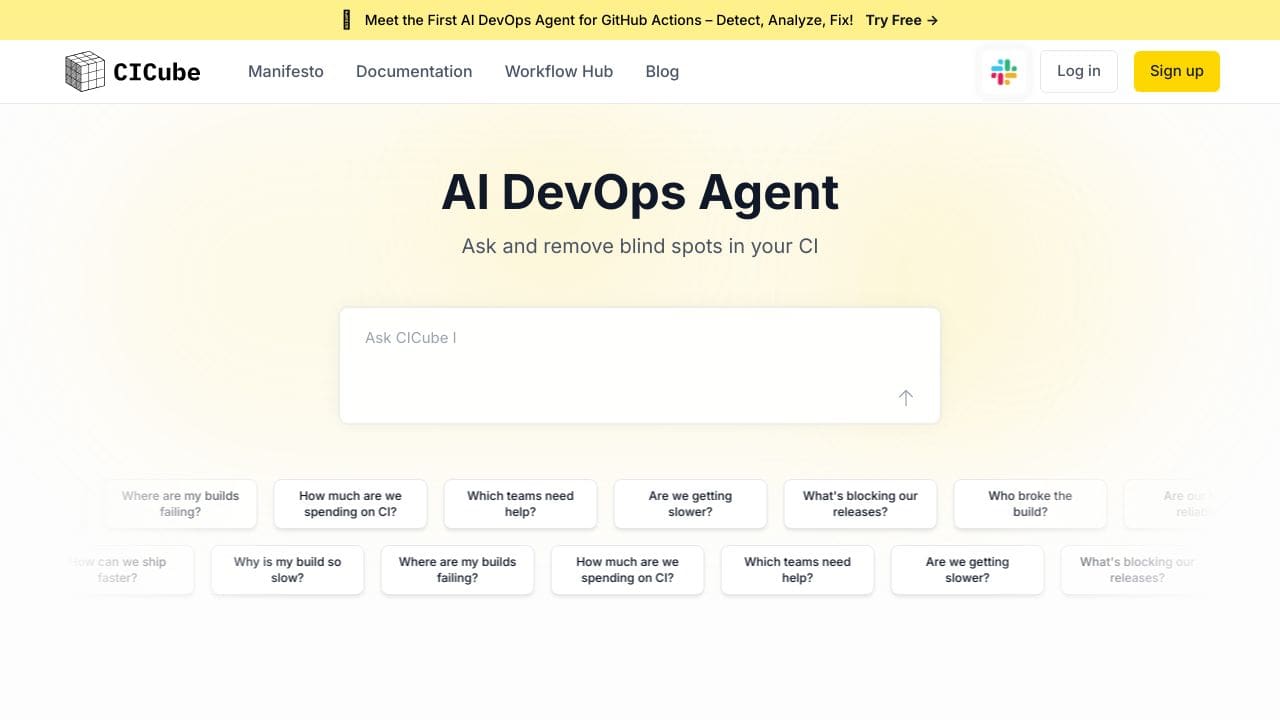Viewport: 1280px width, 720px height.
Task: Pick bottom-row 'Are we getting slower?' chip
Action: (x=967, y=570)
